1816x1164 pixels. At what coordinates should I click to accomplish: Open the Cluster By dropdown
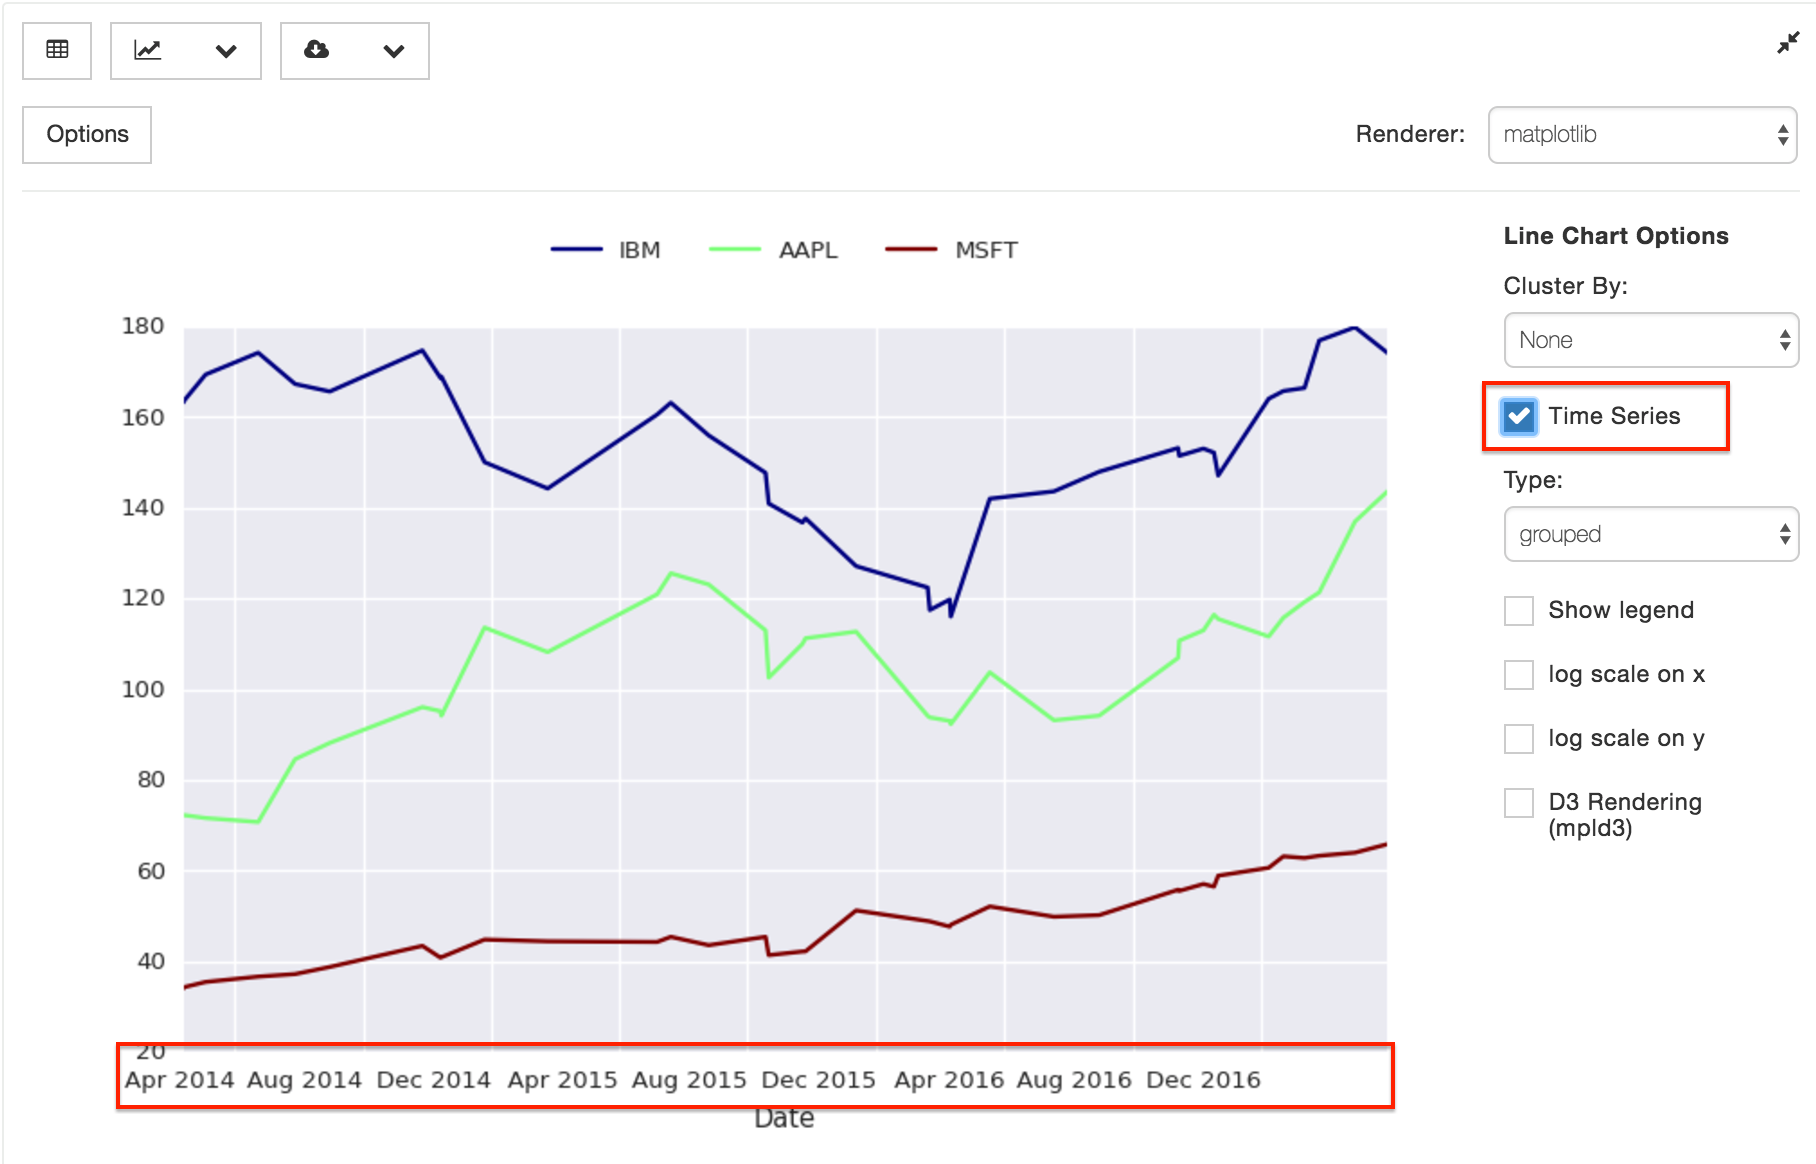point(1651,340)
